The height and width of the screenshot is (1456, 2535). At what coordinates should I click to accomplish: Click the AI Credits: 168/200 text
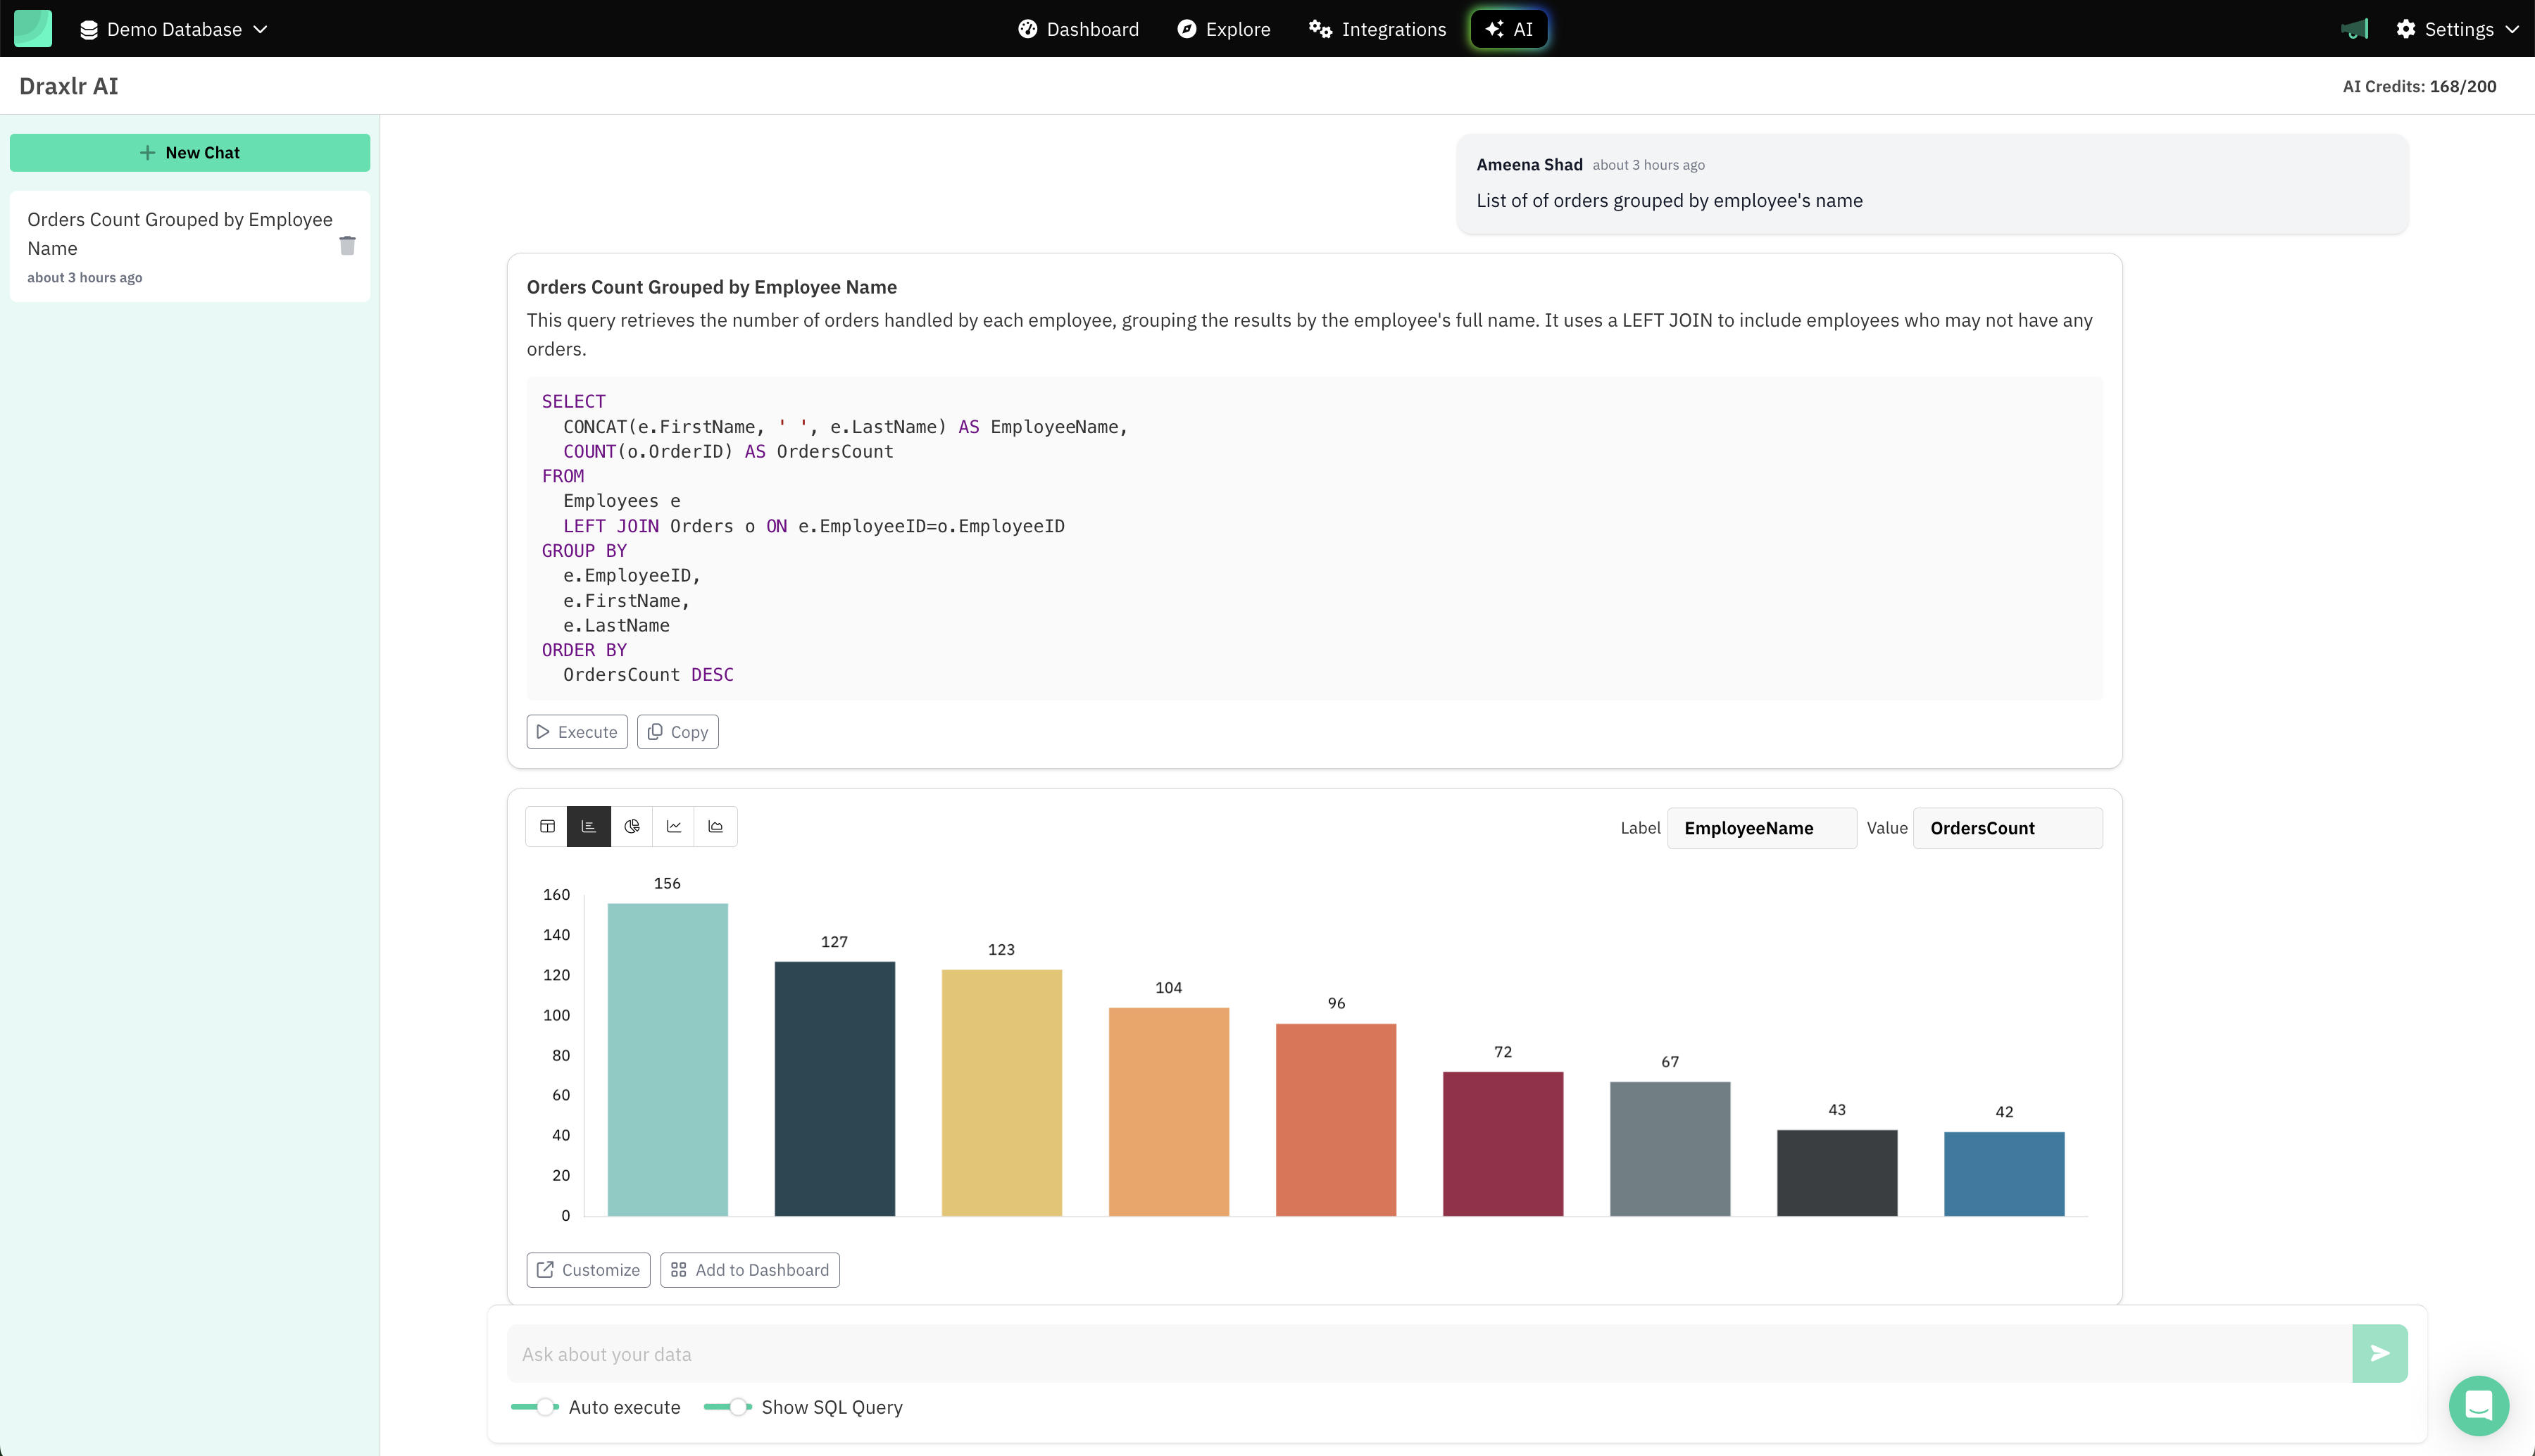pos(2419,86)
